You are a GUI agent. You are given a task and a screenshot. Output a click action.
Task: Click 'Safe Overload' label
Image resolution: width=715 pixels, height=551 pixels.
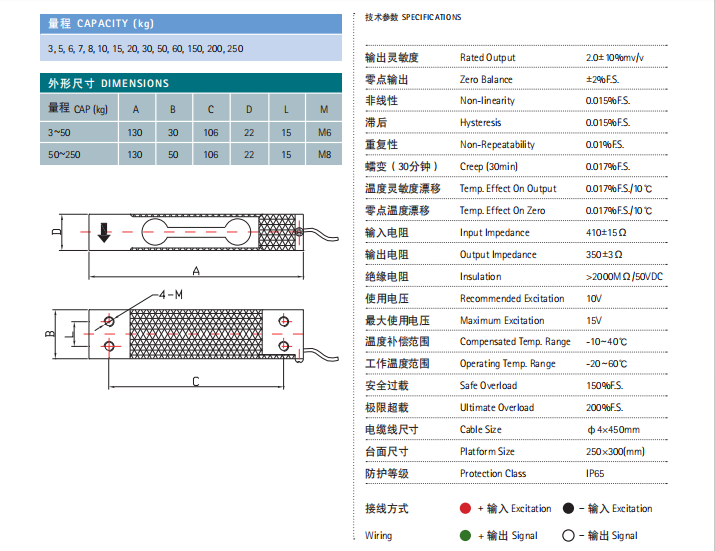tap(488, 385)
